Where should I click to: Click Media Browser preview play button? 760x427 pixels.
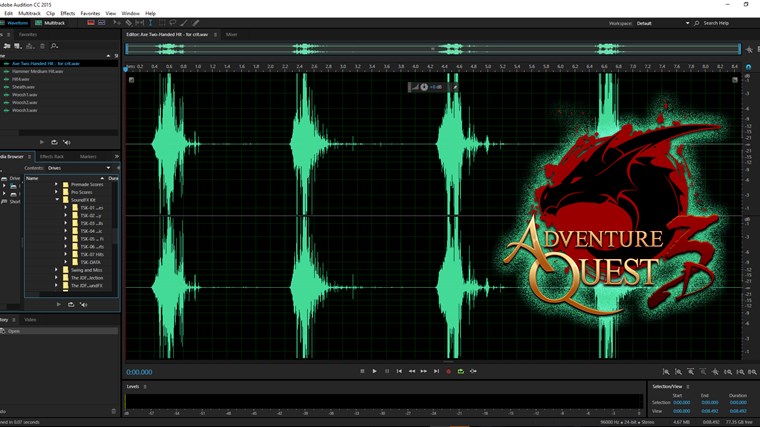pos(59,304)
